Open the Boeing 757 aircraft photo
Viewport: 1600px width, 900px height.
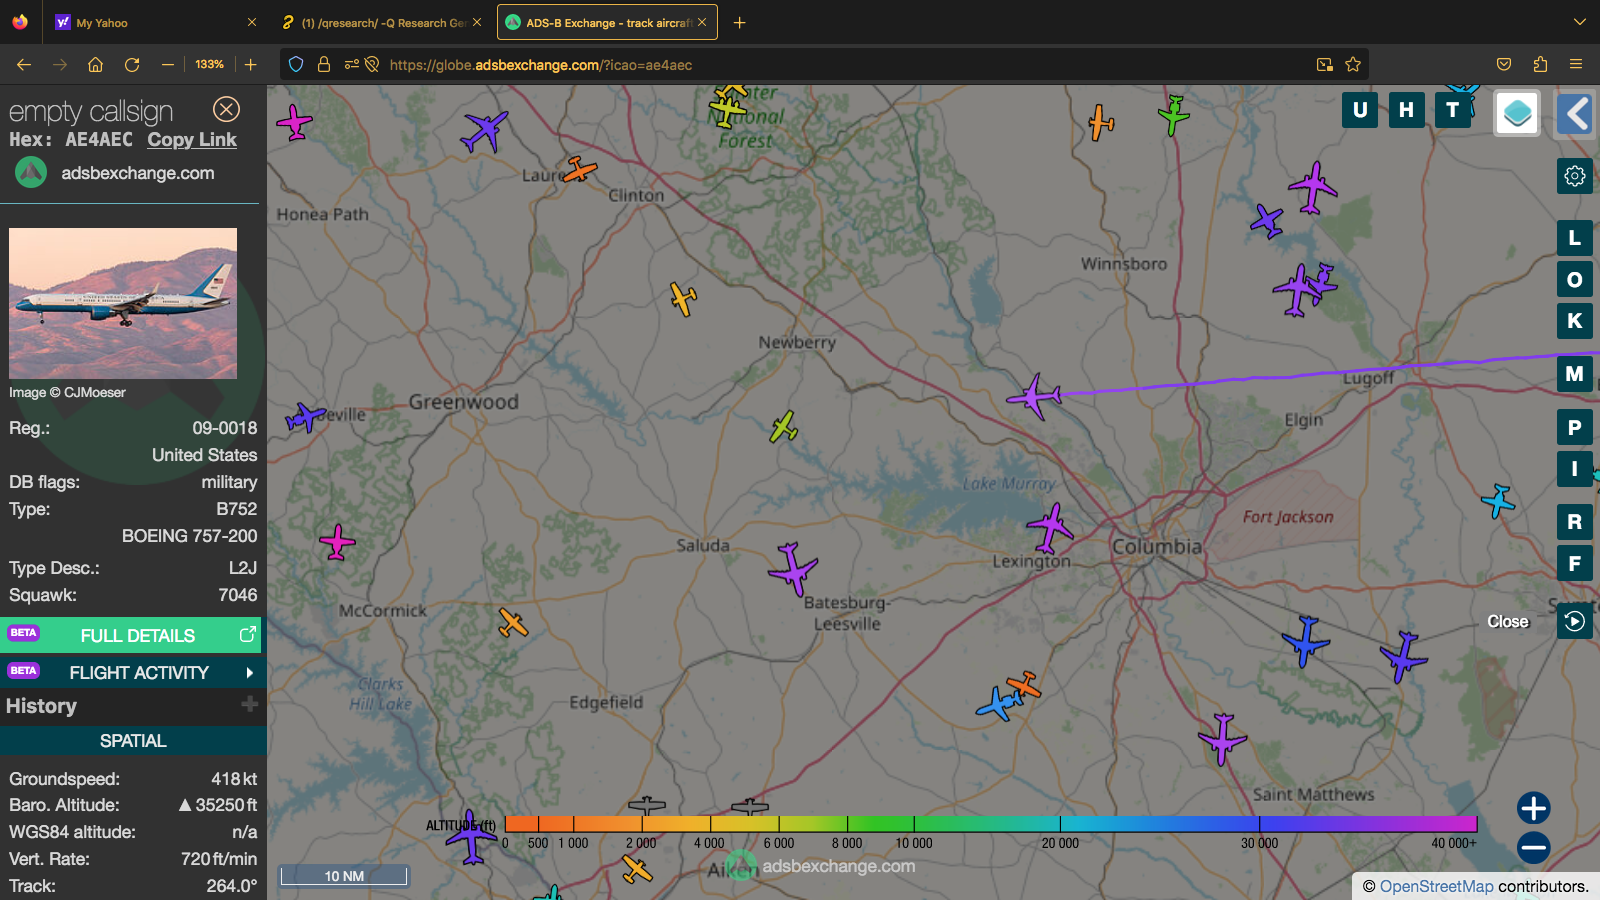pyautogui.click(x=123, y=303)
